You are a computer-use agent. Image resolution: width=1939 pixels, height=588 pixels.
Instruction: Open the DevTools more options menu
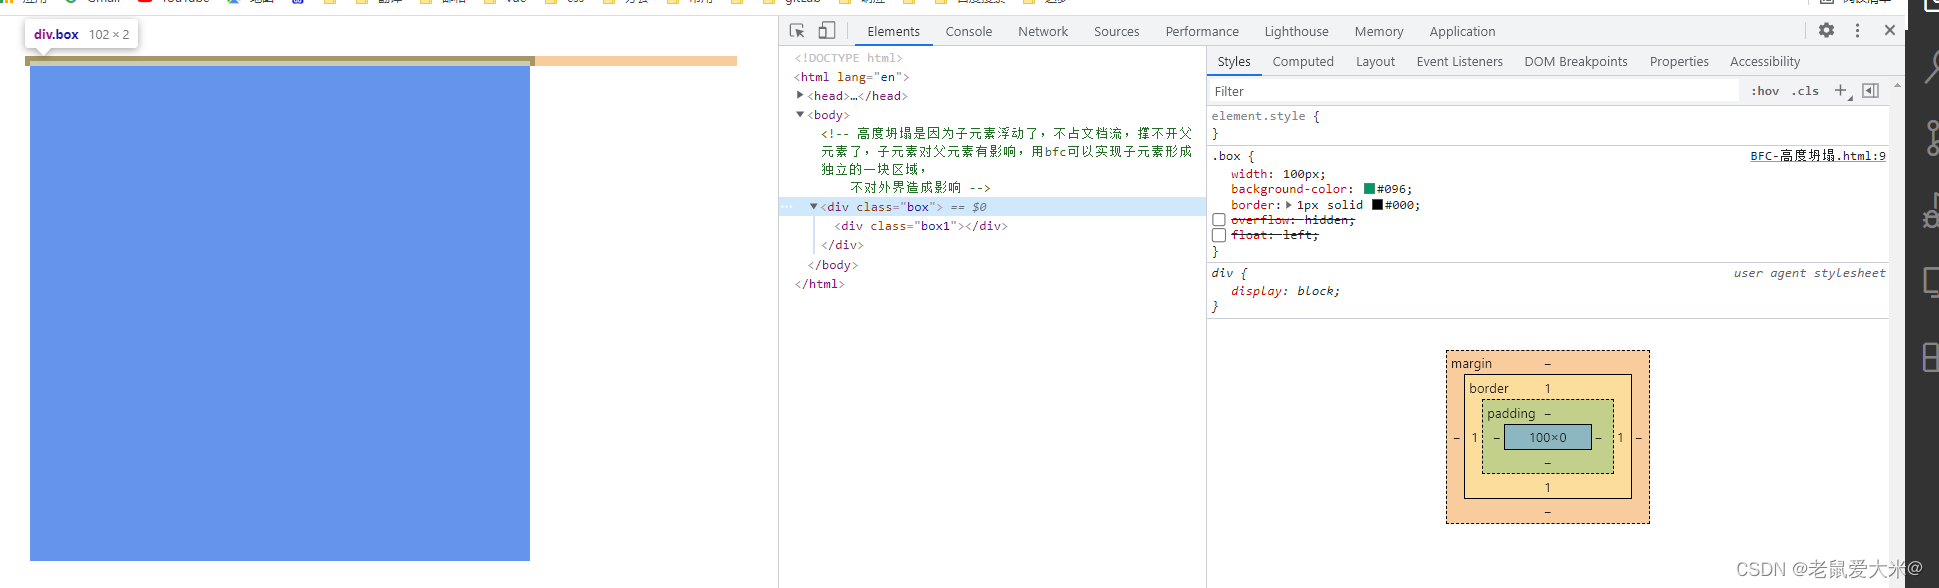pyautogui.click(x=1857, y=31)
